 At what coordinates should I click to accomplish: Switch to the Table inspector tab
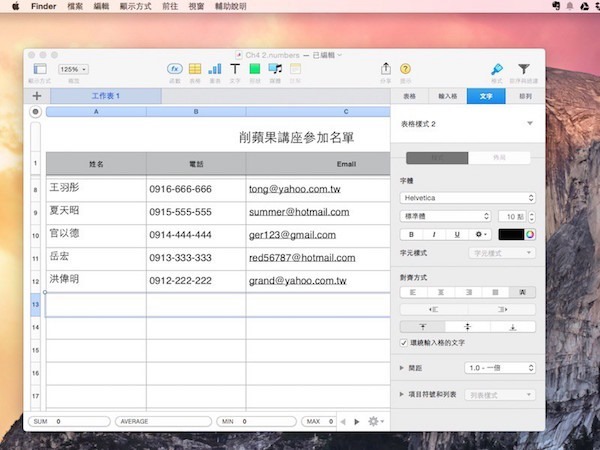coord(409,96)
